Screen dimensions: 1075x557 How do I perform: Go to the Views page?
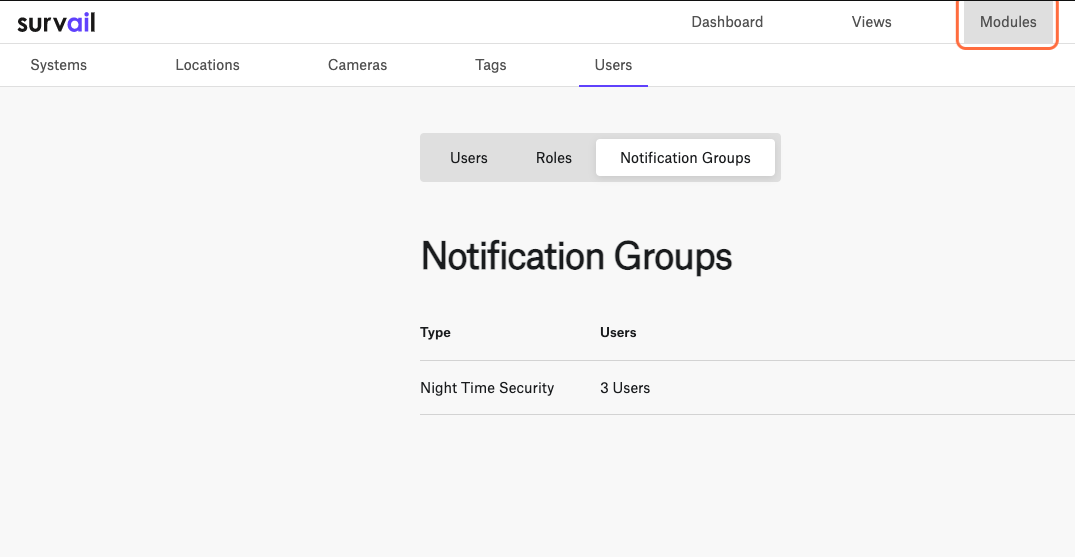(x=871, y=22)
